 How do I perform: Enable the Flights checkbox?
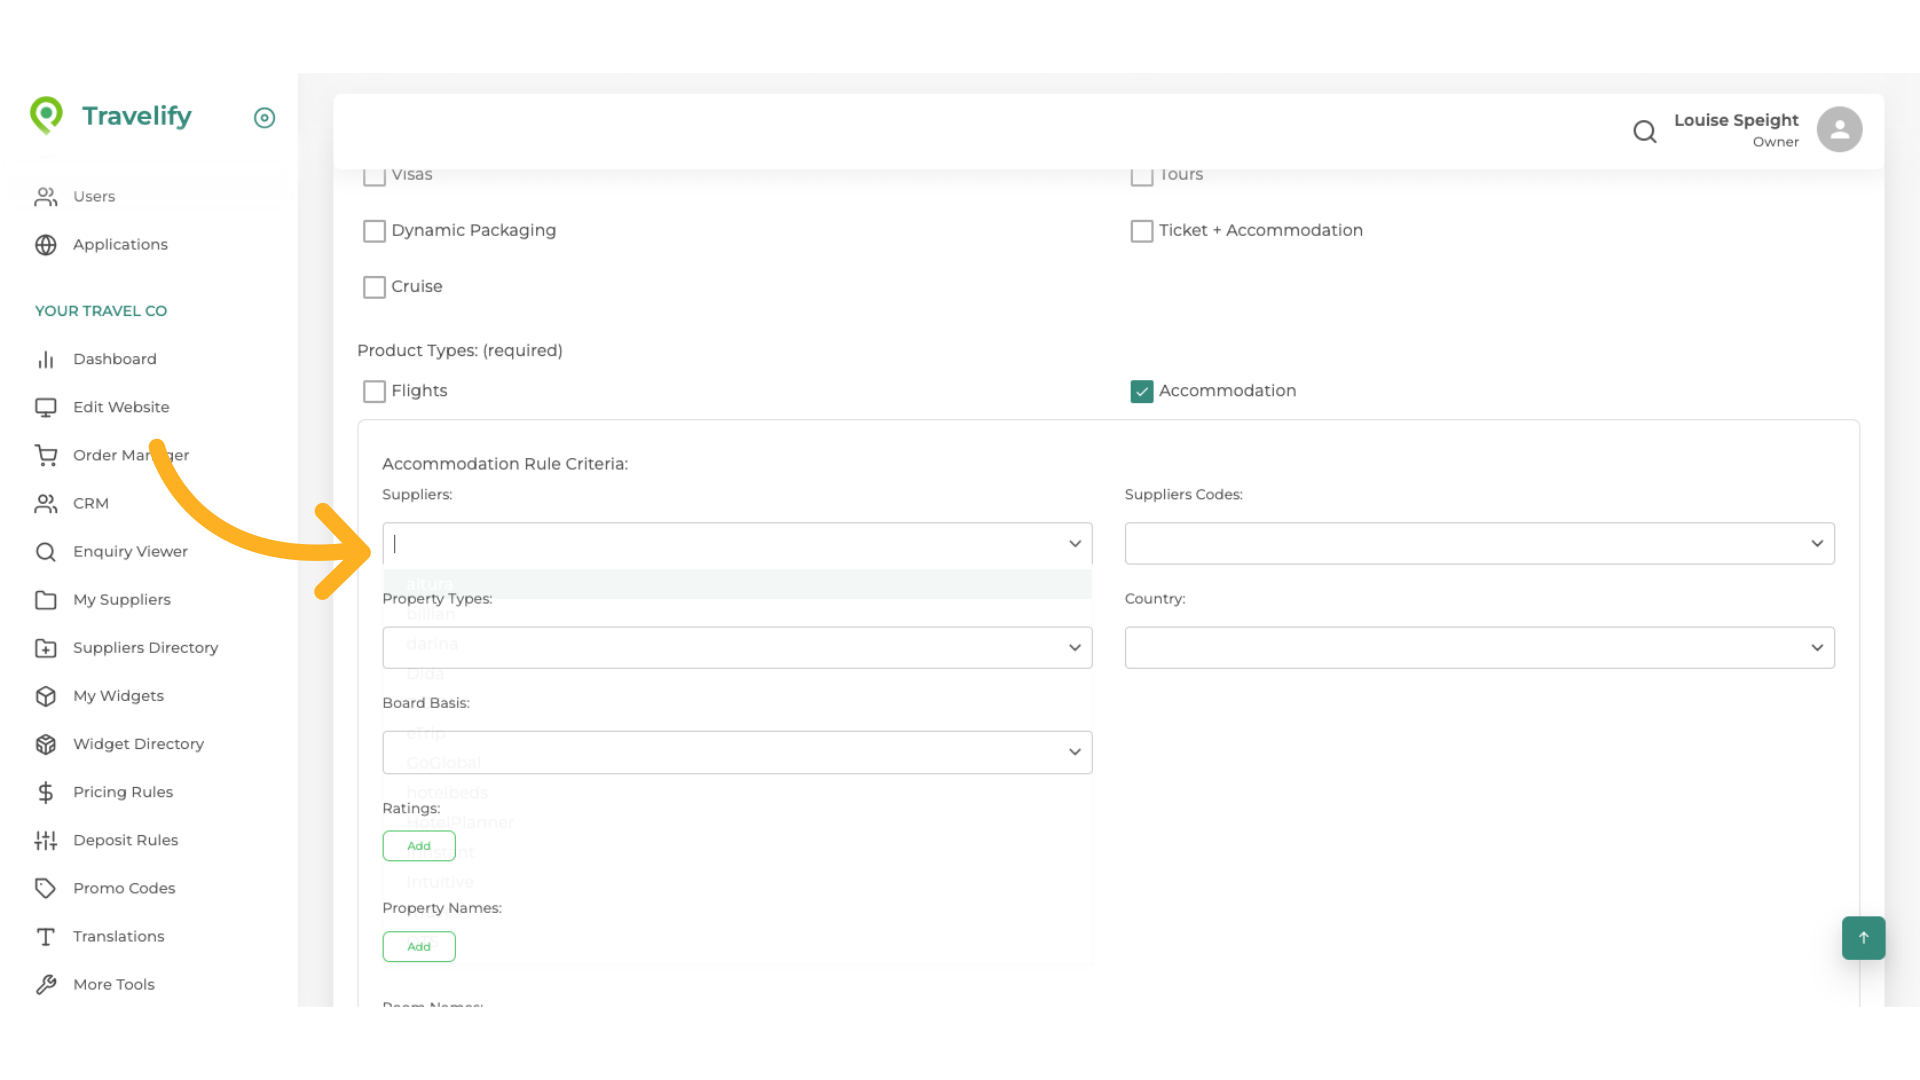click(x=374, y=391)
